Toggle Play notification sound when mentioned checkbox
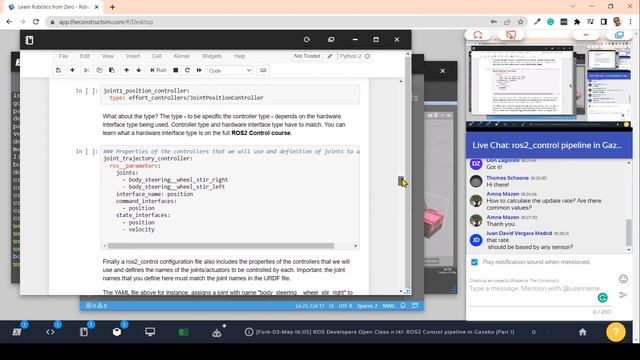640x360 pixels. click(474, 262)
